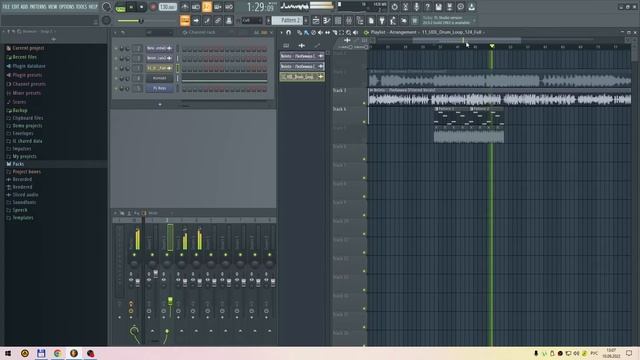Mute the second channel rack channel LED
The width and height of the screenshot is (640, 360).
[x=116, y=58]
